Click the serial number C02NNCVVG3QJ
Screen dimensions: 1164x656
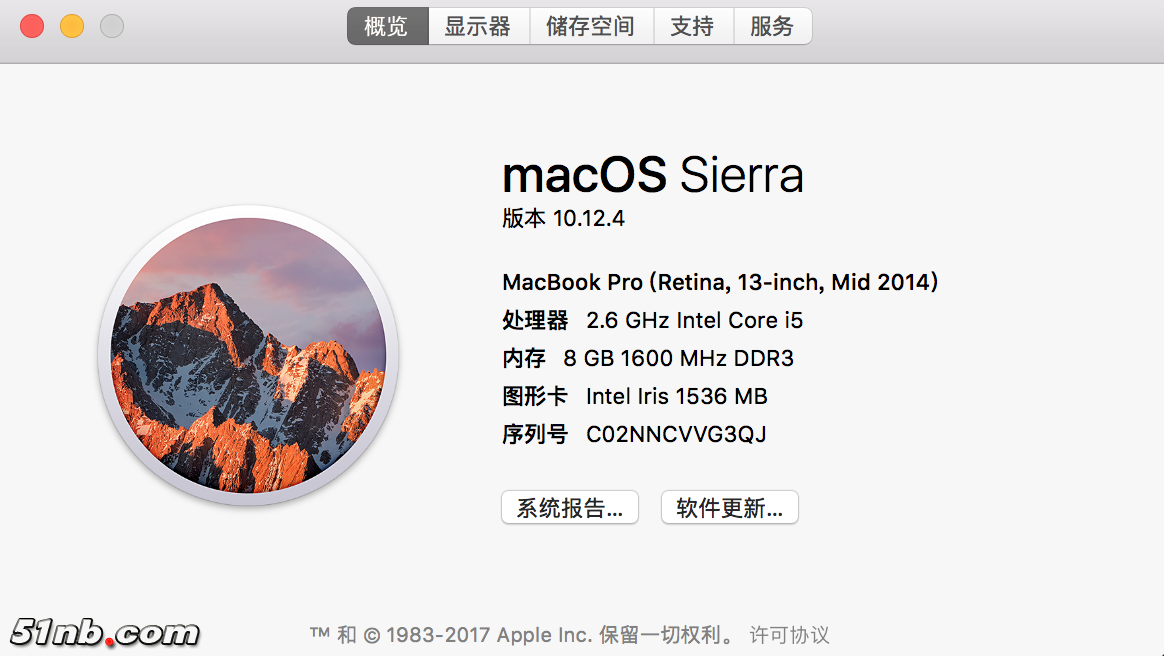tap(676, 434)
